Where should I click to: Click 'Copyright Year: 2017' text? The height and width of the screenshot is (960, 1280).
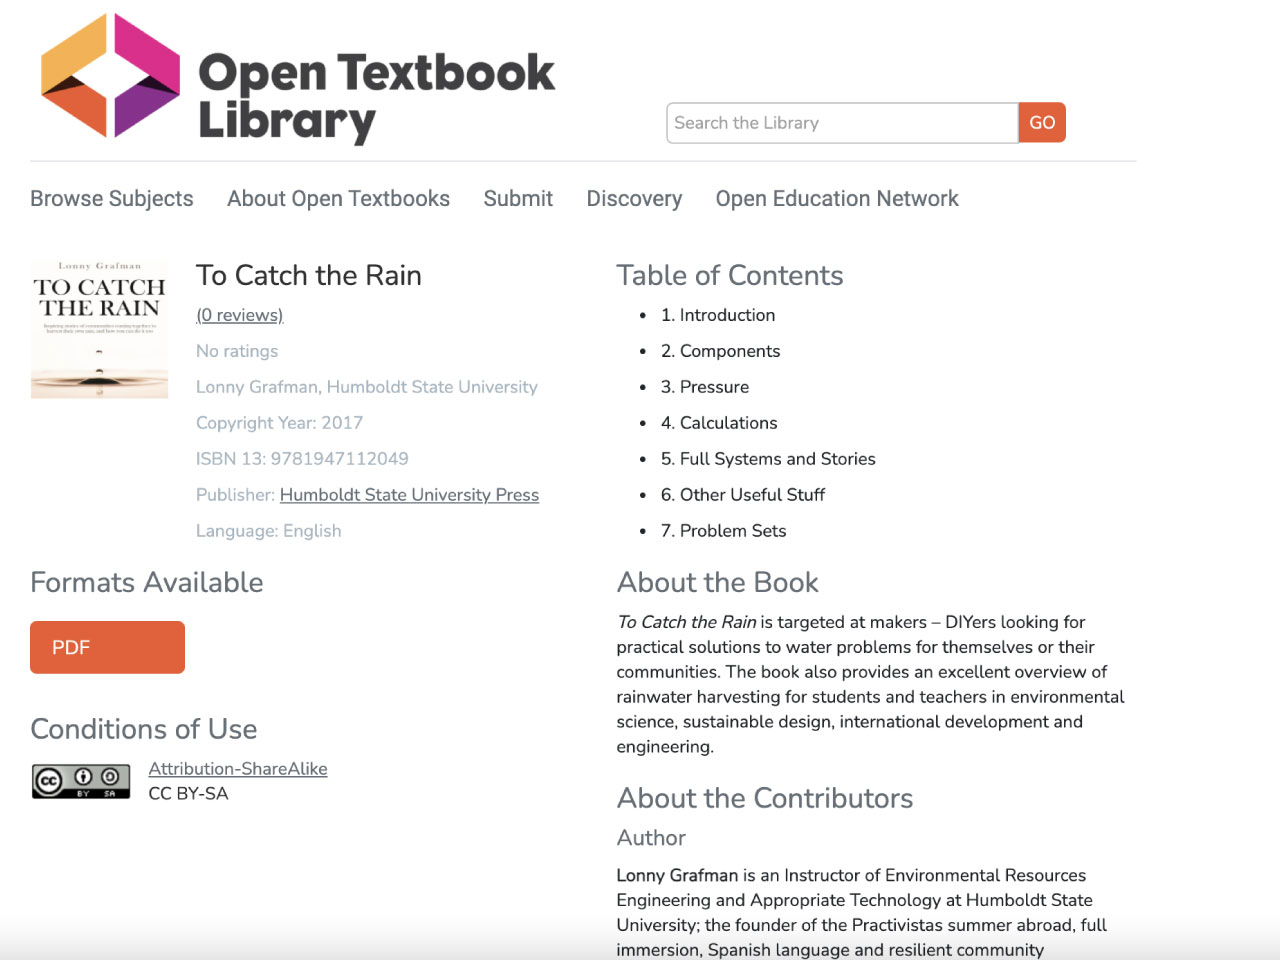coord(279,423)
